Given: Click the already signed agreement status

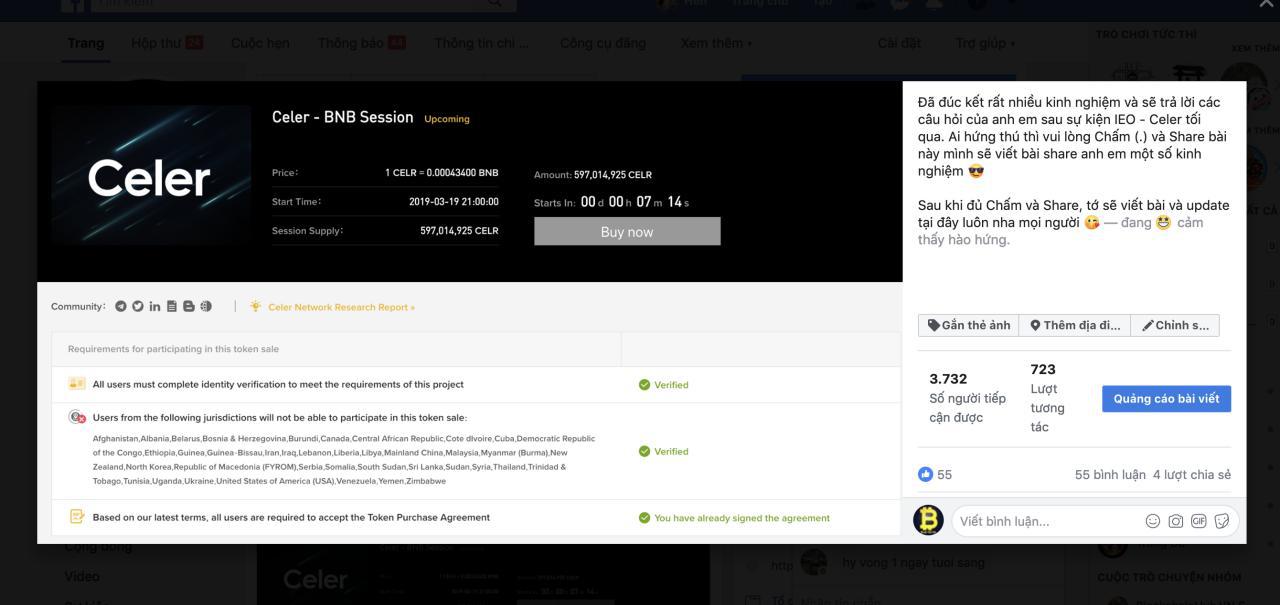Looking at the screenshot, I should [734, 518].
